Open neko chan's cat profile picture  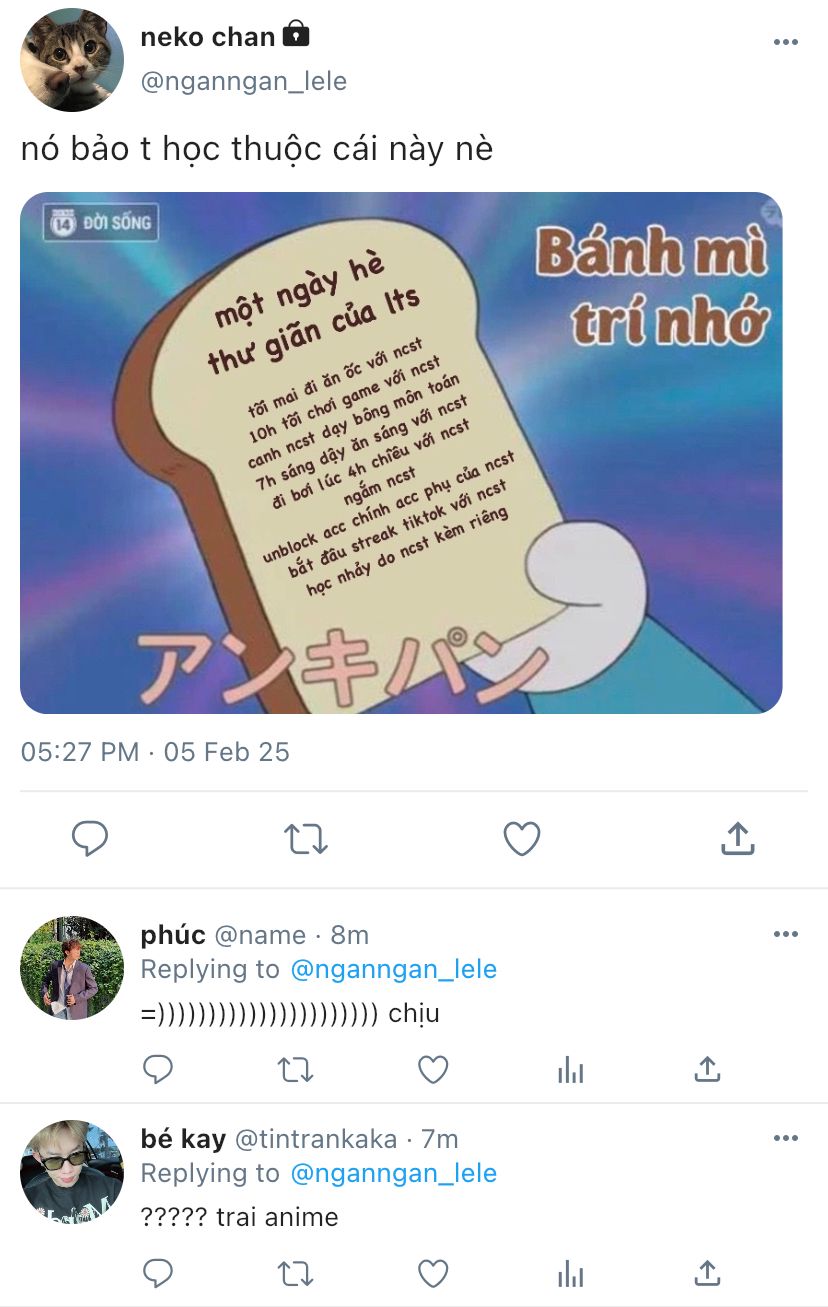click(72, 60)
